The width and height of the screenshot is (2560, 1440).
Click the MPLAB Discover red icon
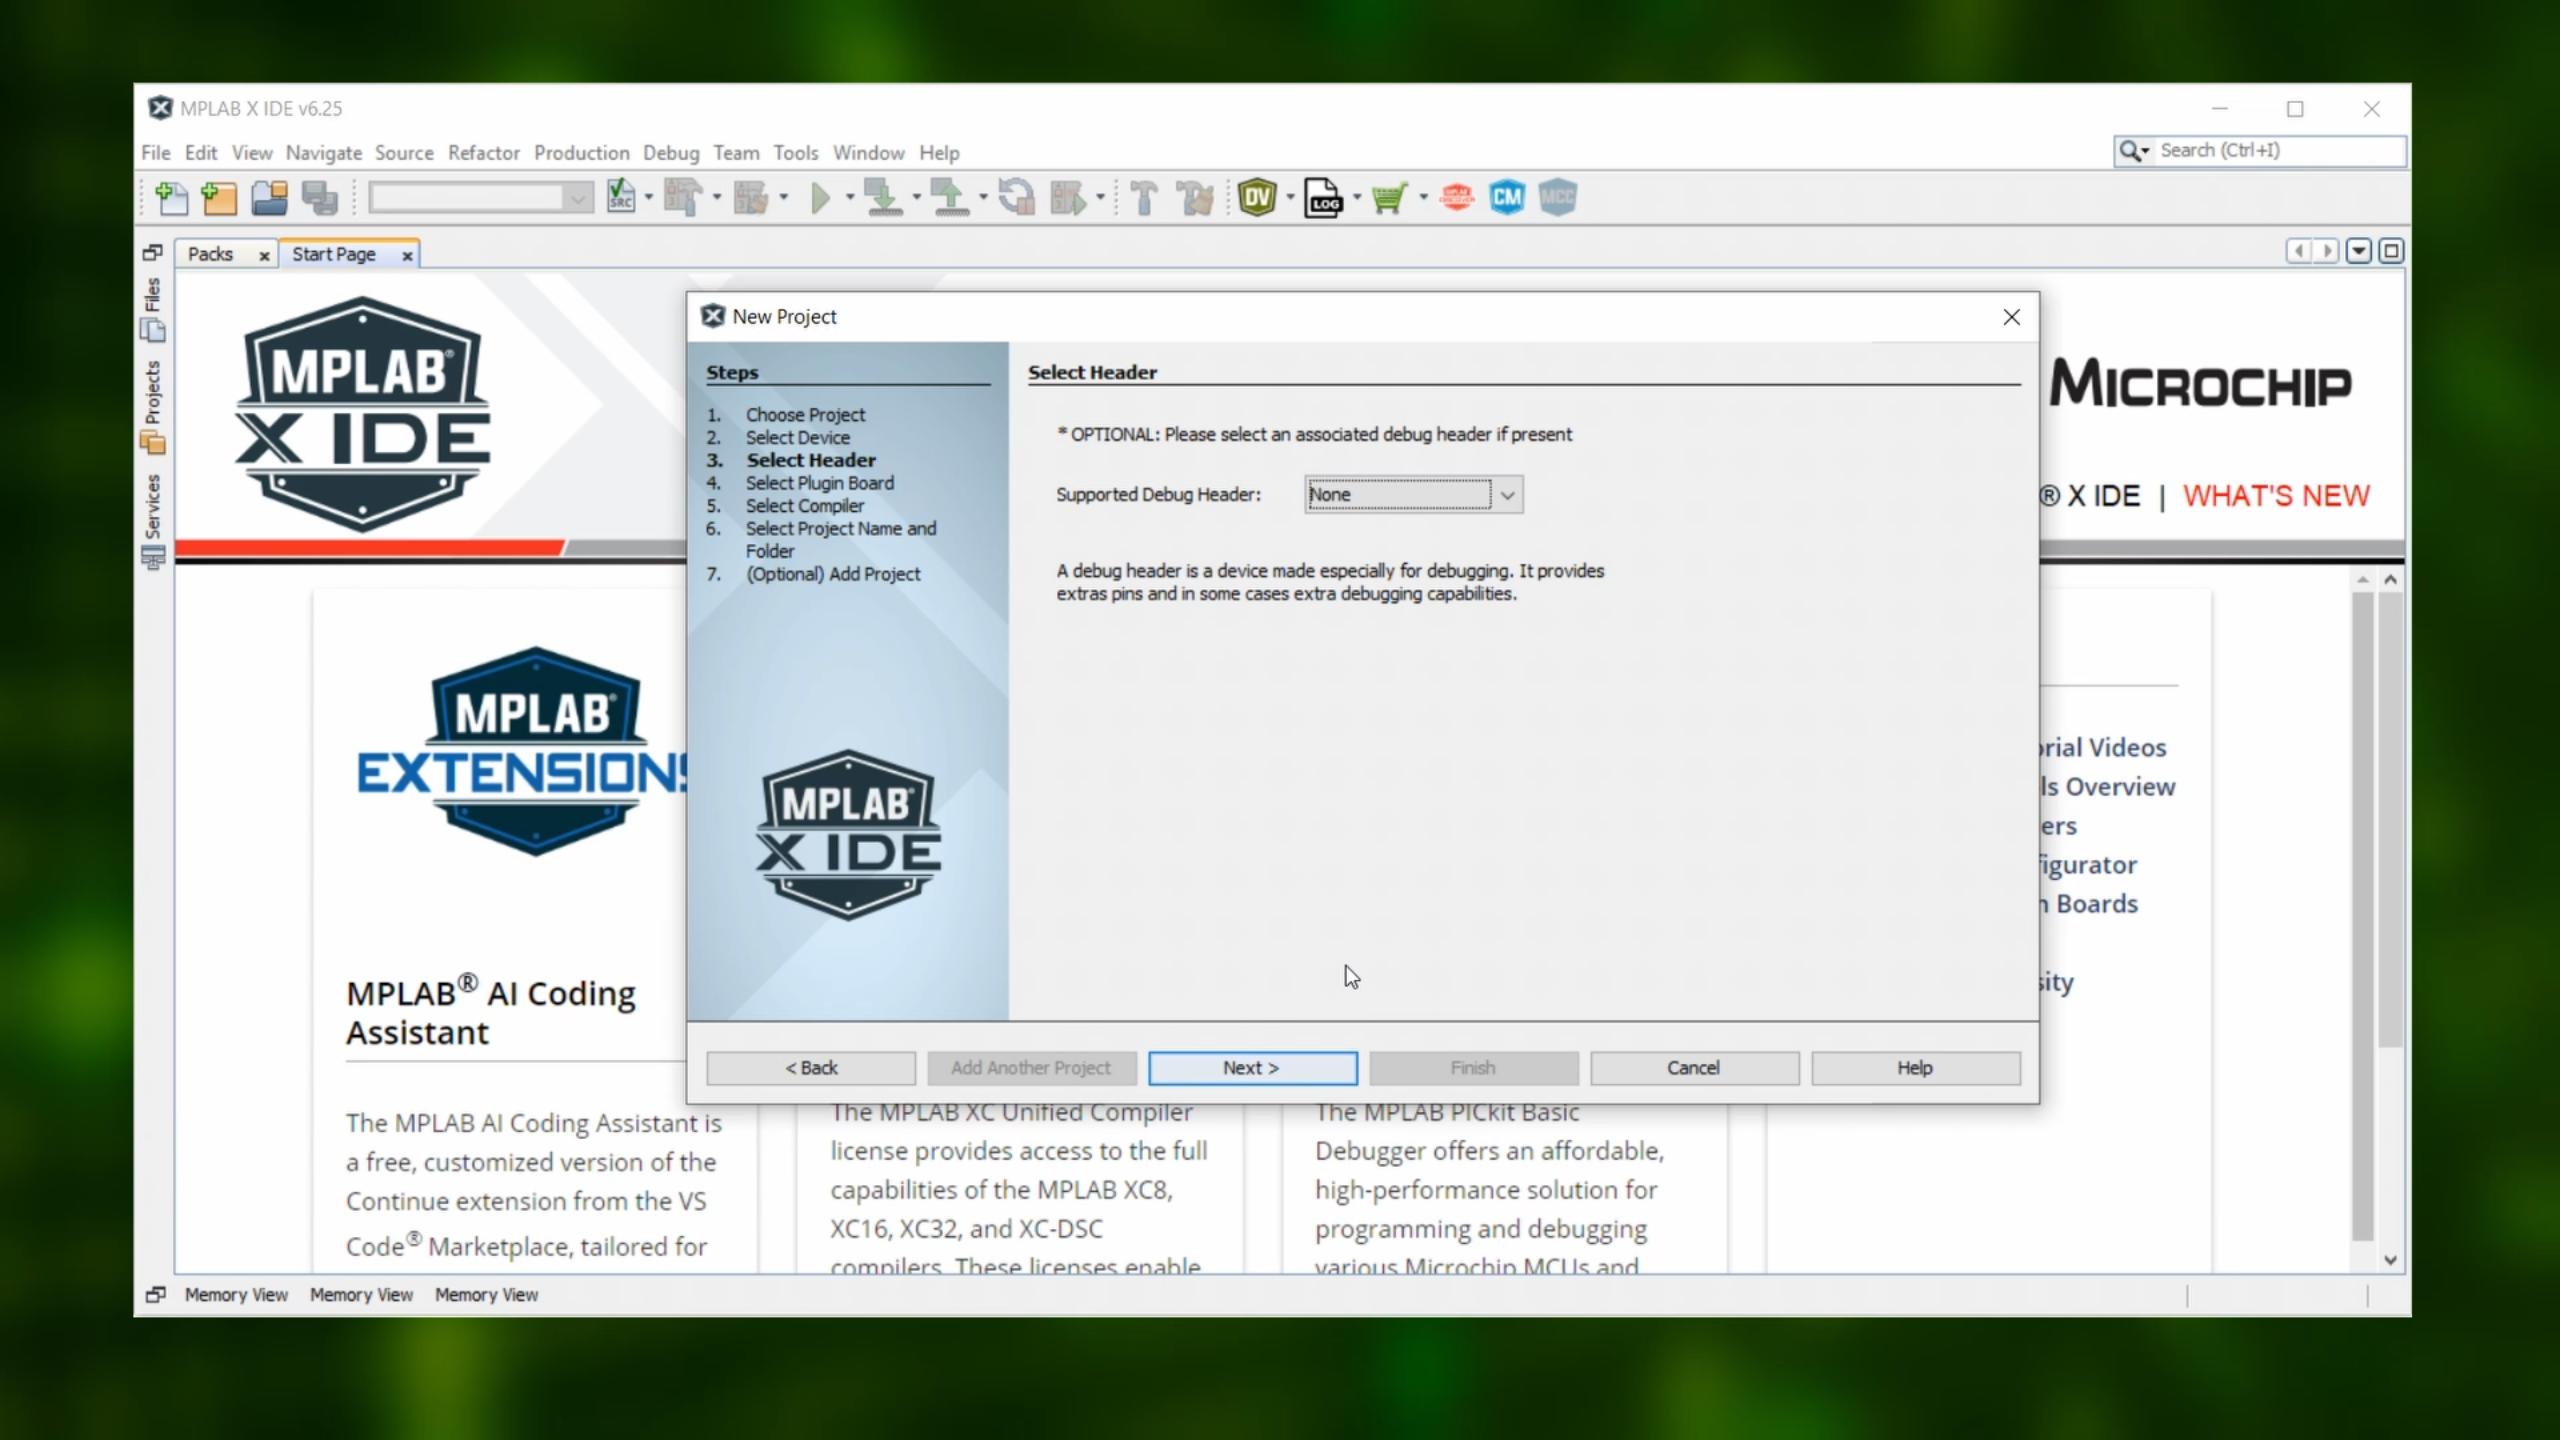pyautogui.click(x=1456, y=198)
